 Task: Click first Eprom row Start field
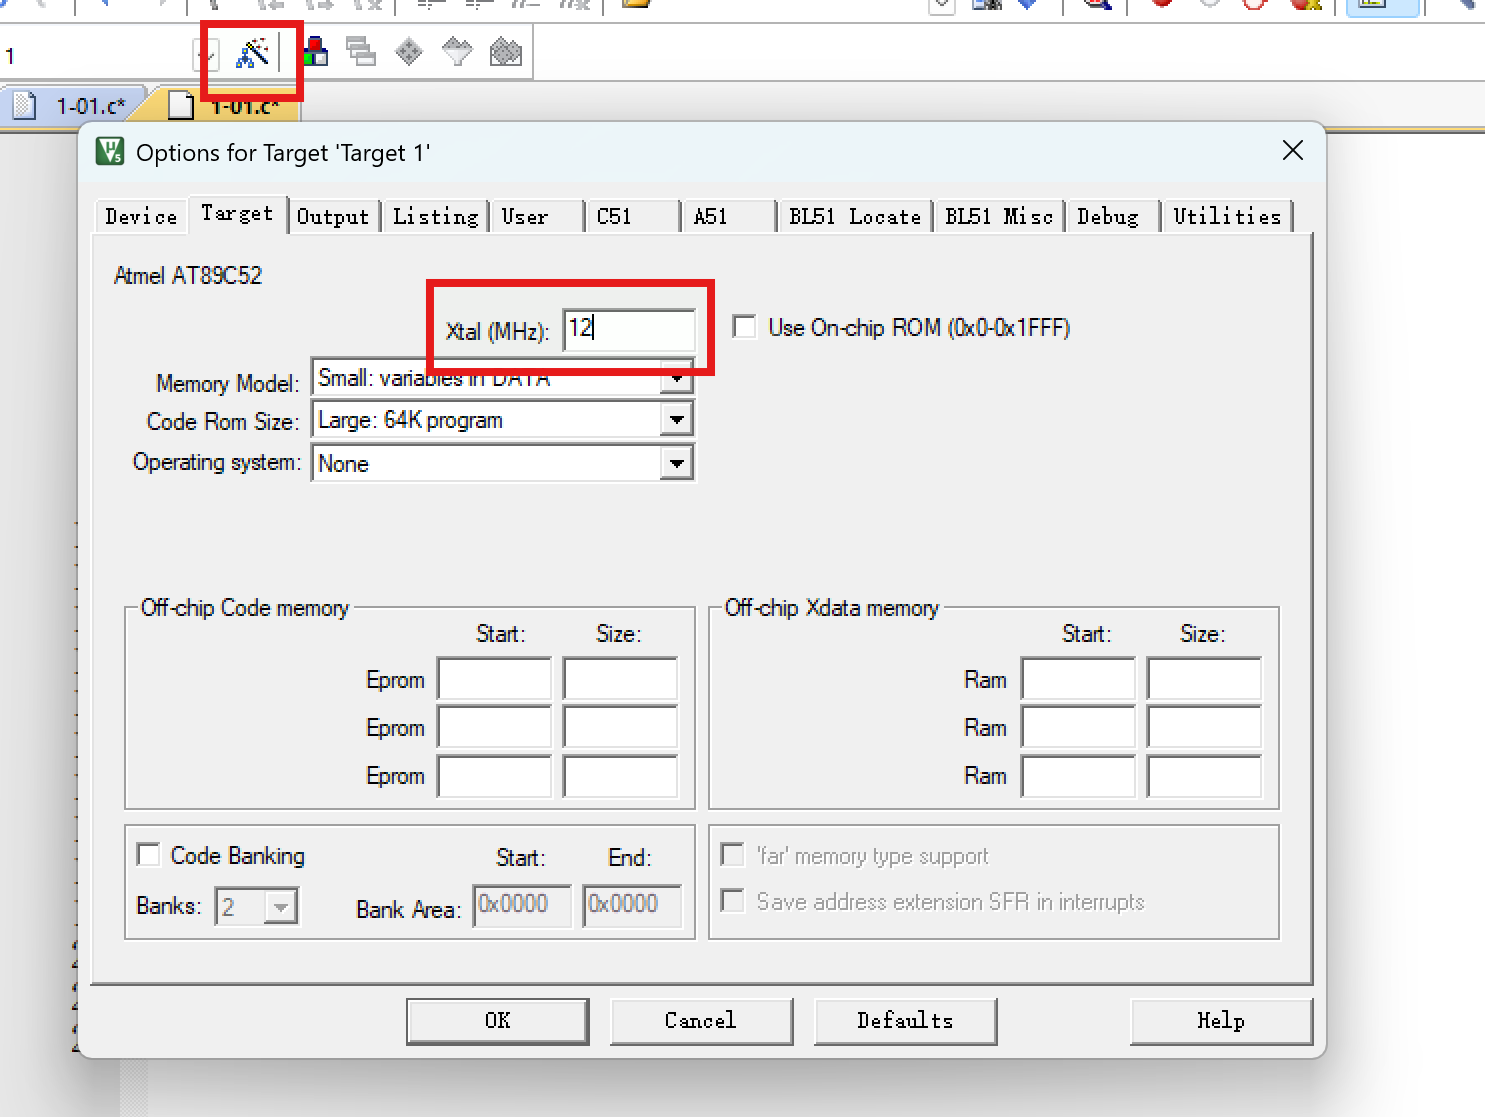(495, 679)
